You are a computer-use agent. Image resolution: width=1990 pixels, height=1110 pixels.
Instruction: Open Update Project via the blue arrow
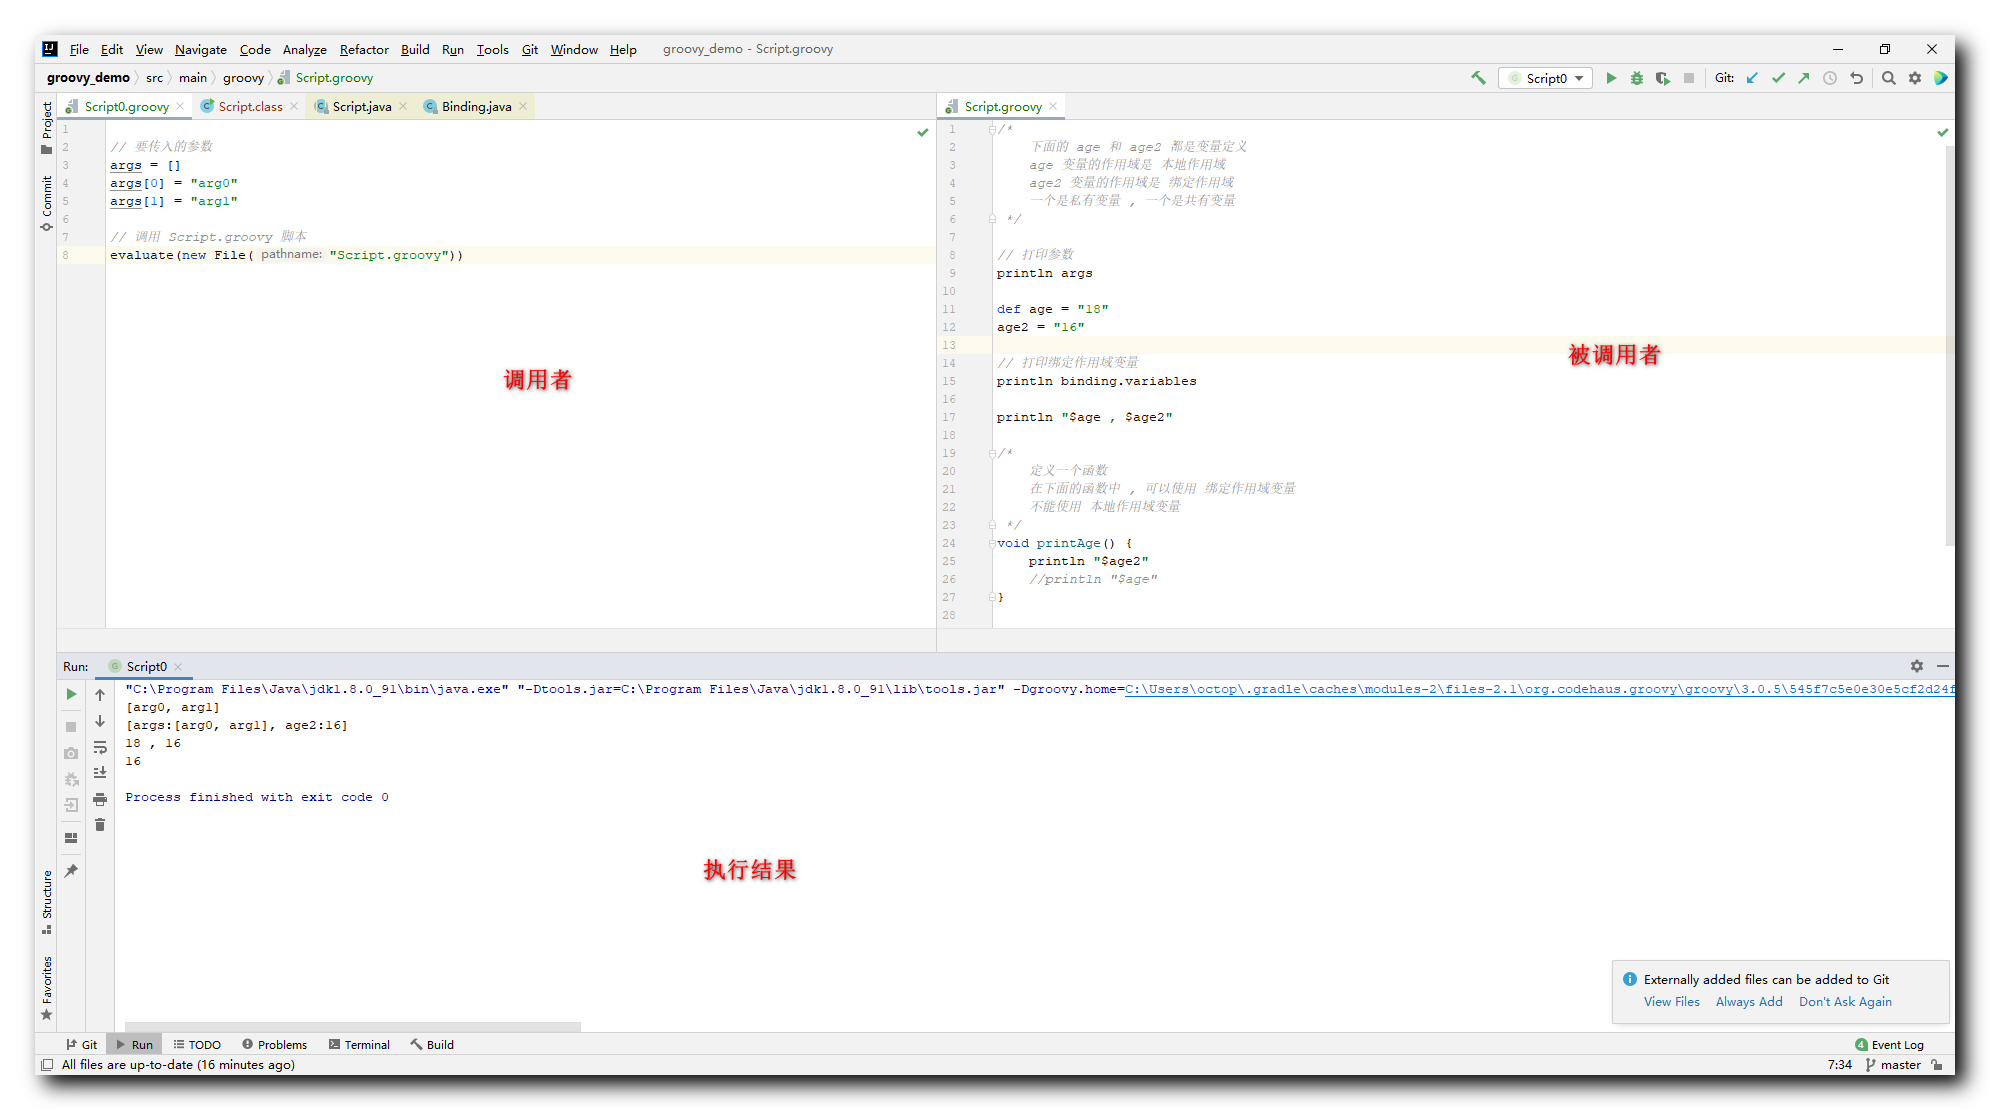point(1752,78)
